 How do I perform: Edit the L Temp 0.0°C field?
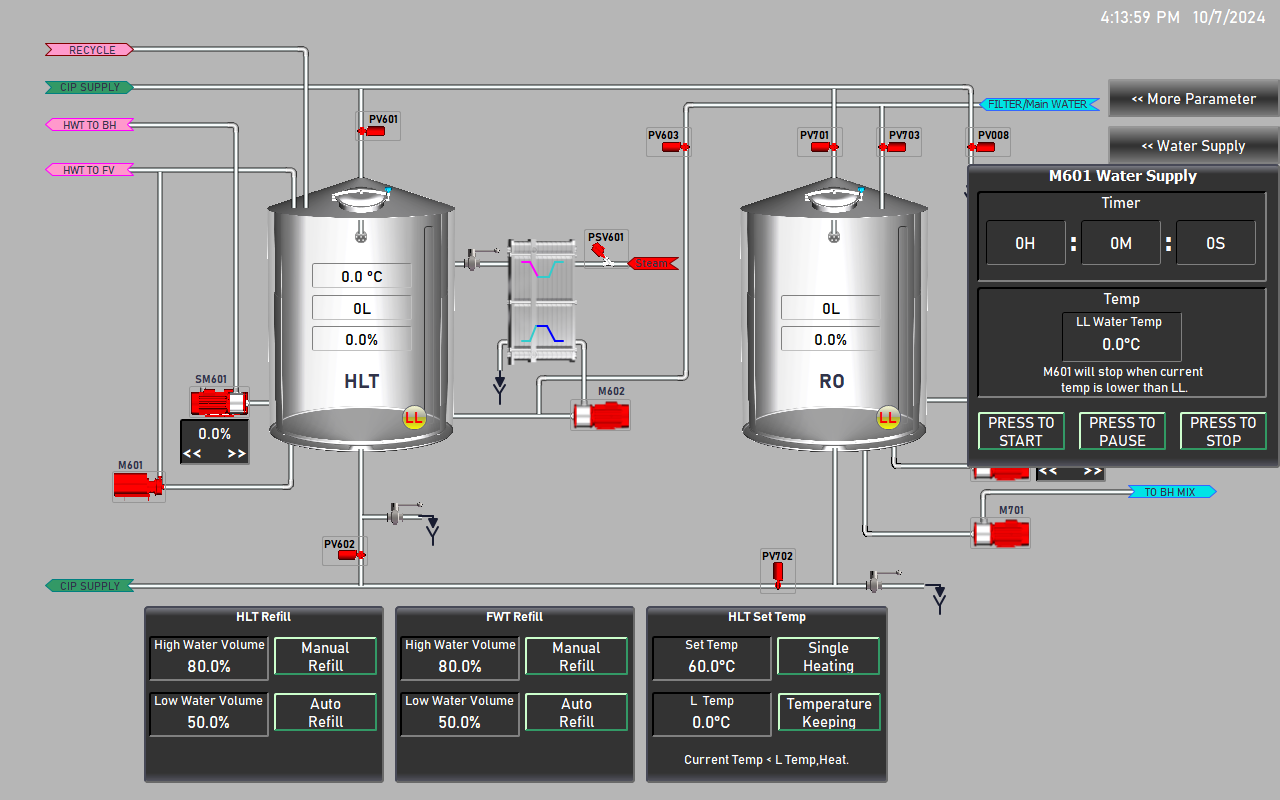coord(711,713)
